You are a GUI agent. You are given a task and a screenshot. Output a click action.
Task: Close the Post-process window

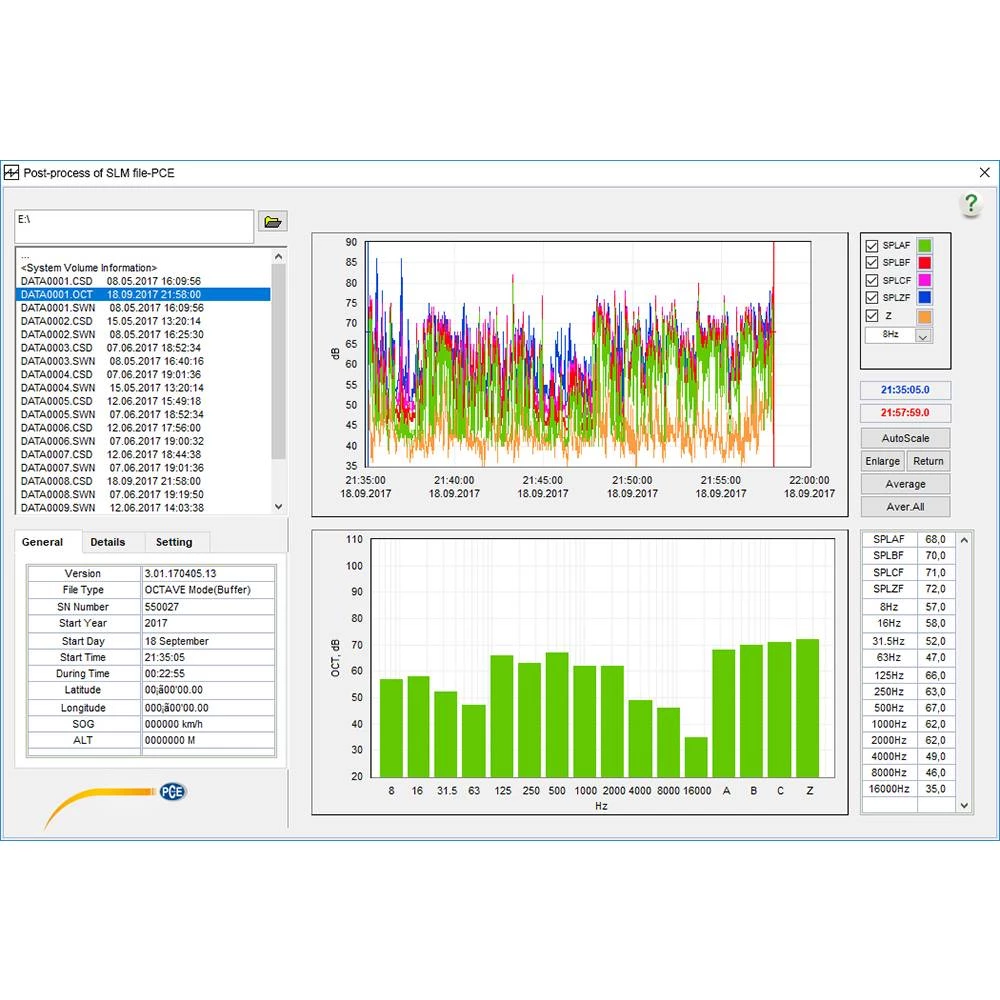(984, 173)
